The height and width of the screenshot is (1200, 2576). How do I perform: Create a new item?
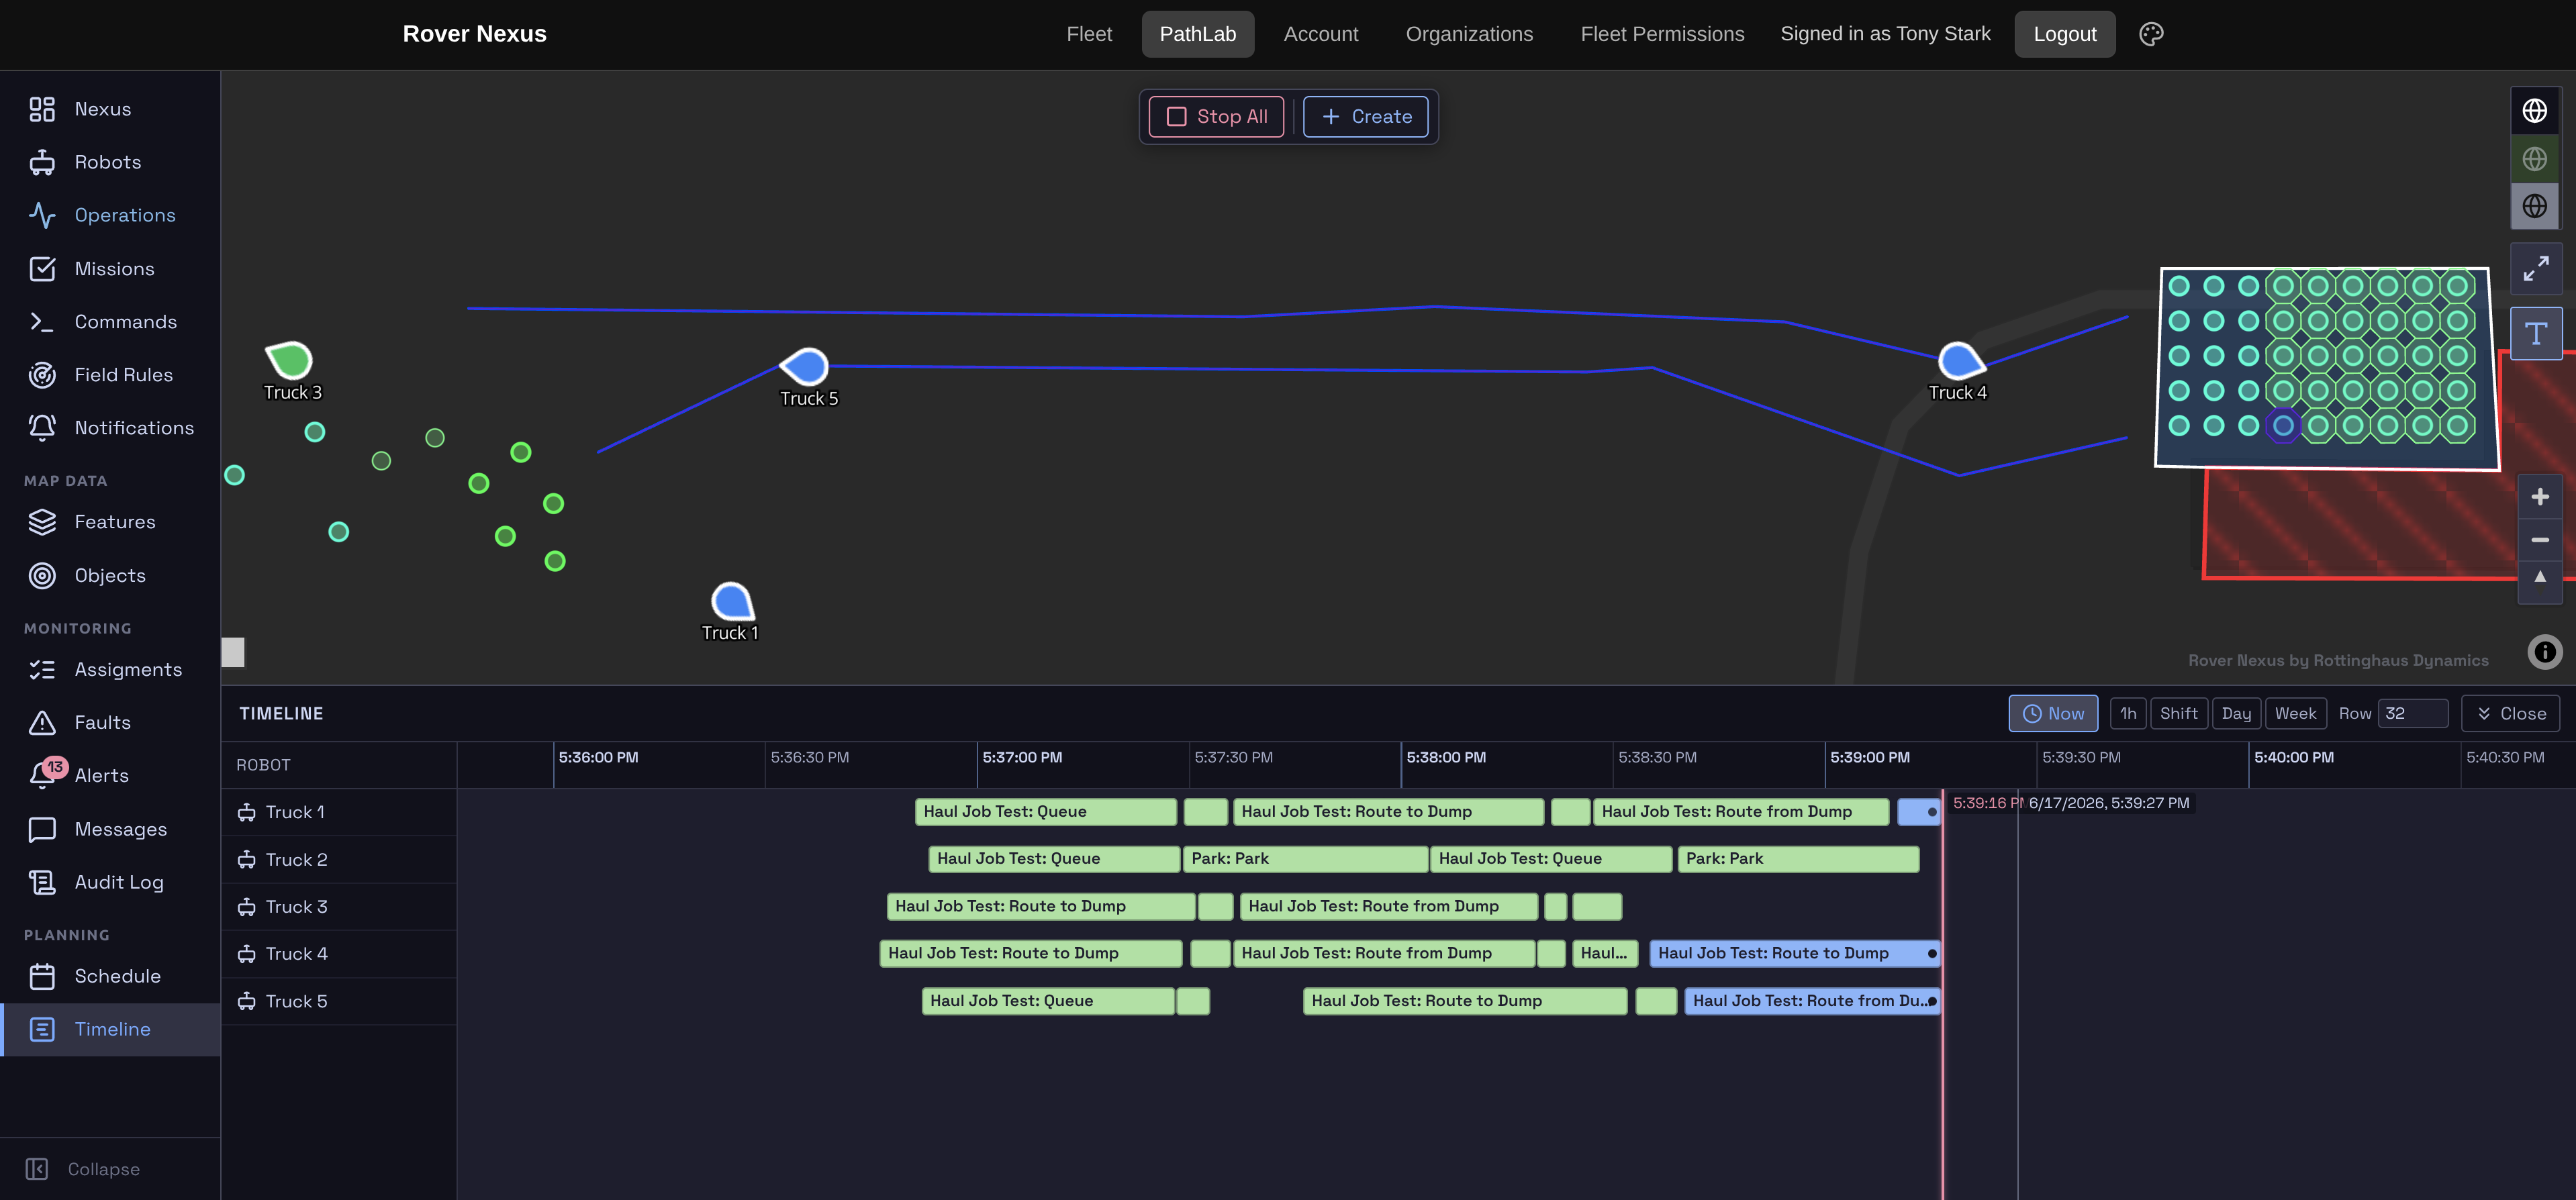click(x=1365, y=117)
